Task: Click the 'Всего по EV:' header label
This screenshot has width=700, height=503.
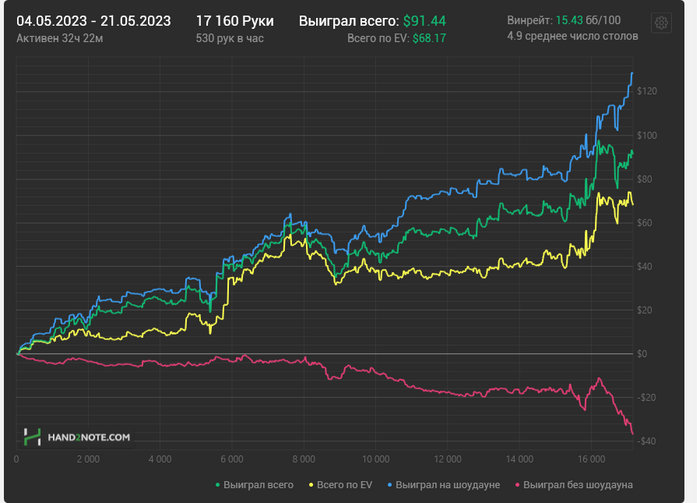Action: 378,38
